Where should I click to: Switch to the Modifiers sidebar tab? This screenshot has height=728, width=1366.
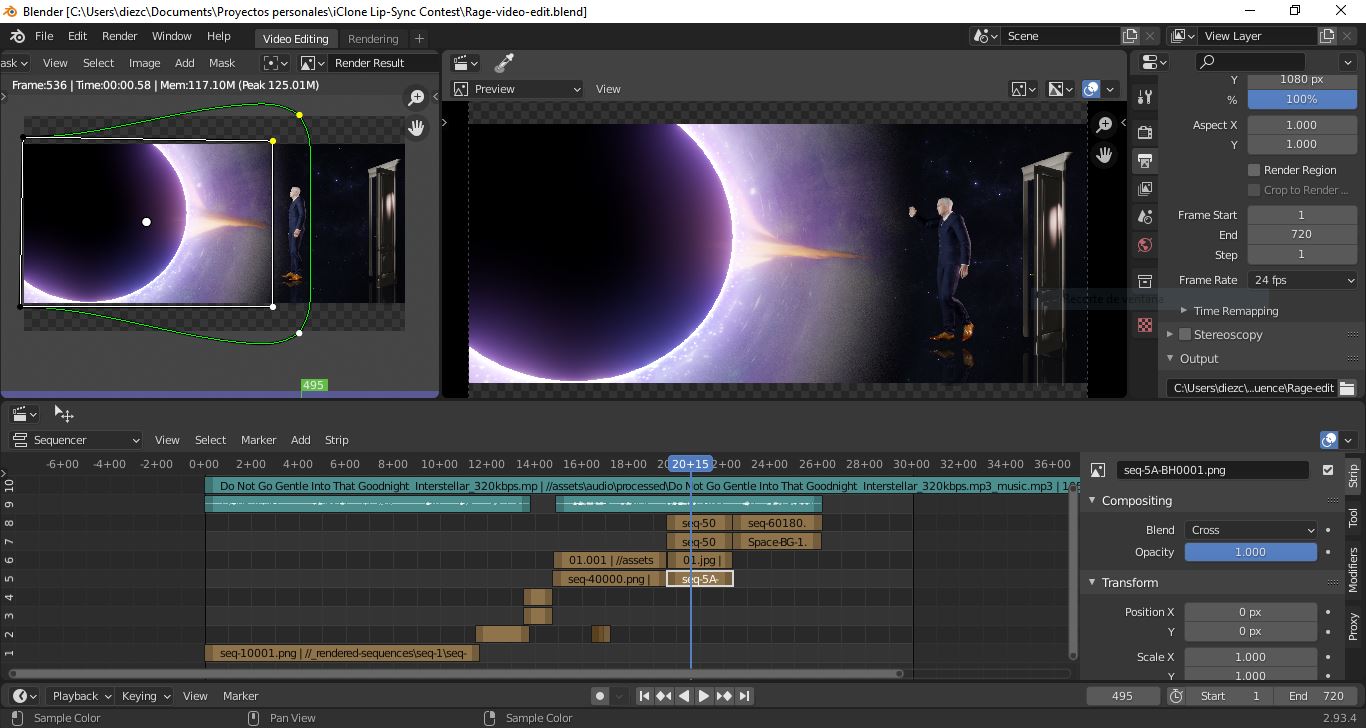[1353, 570]
